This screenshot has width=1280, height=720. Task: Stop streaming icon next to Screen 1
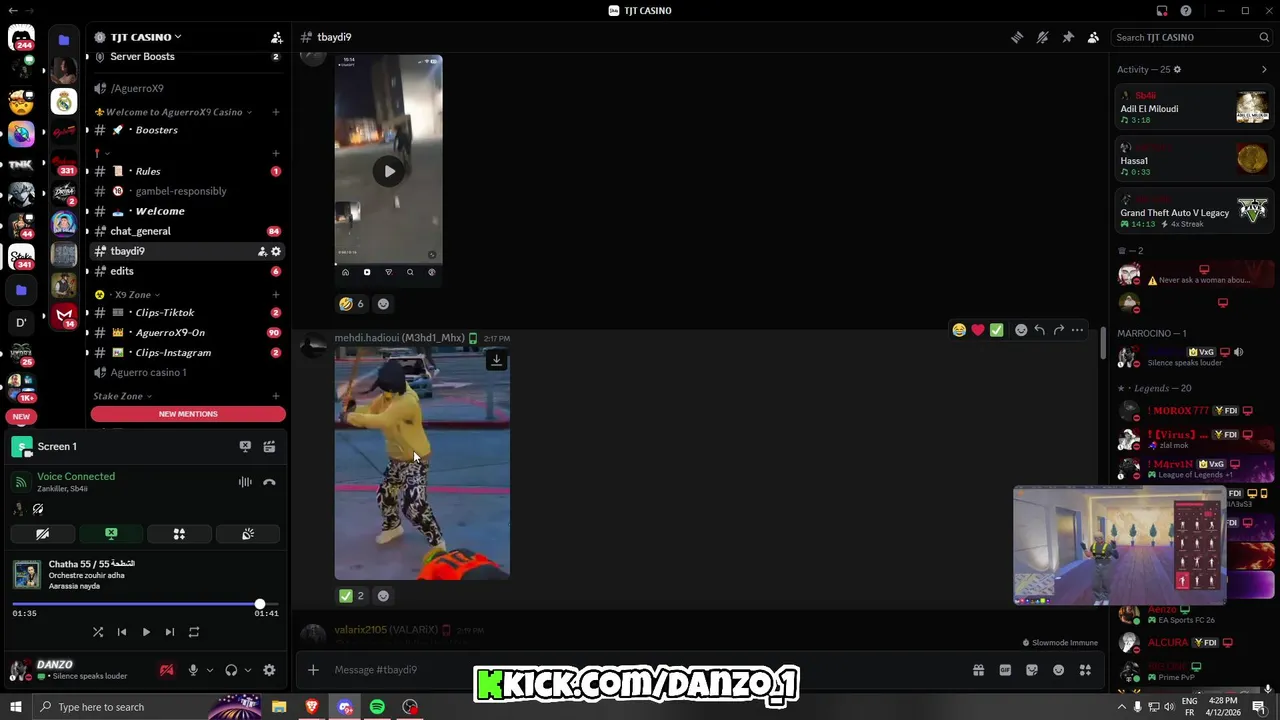point(245,446)
